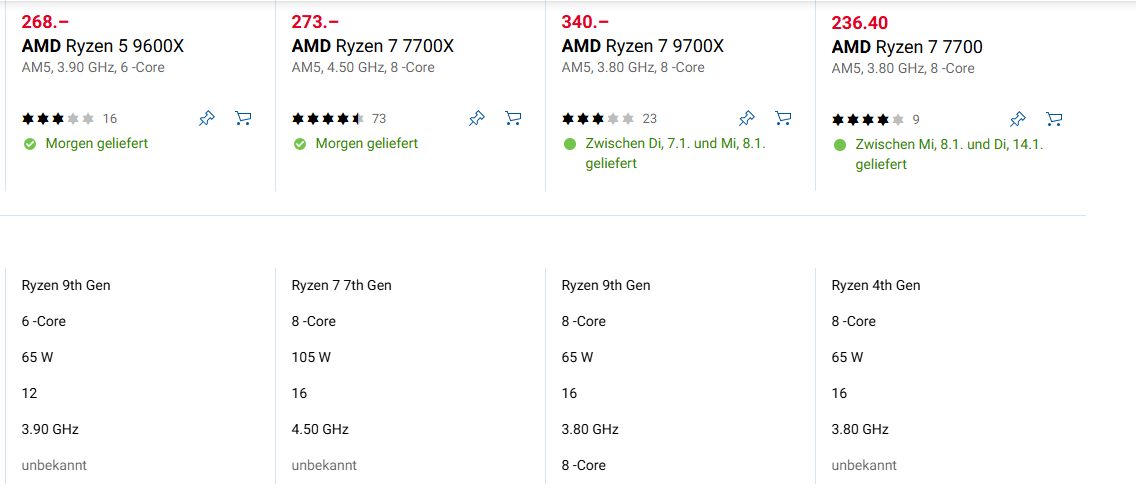
Task: Add AMD Ryzen 7 7700X to cart
Action: tap(513, 119)
